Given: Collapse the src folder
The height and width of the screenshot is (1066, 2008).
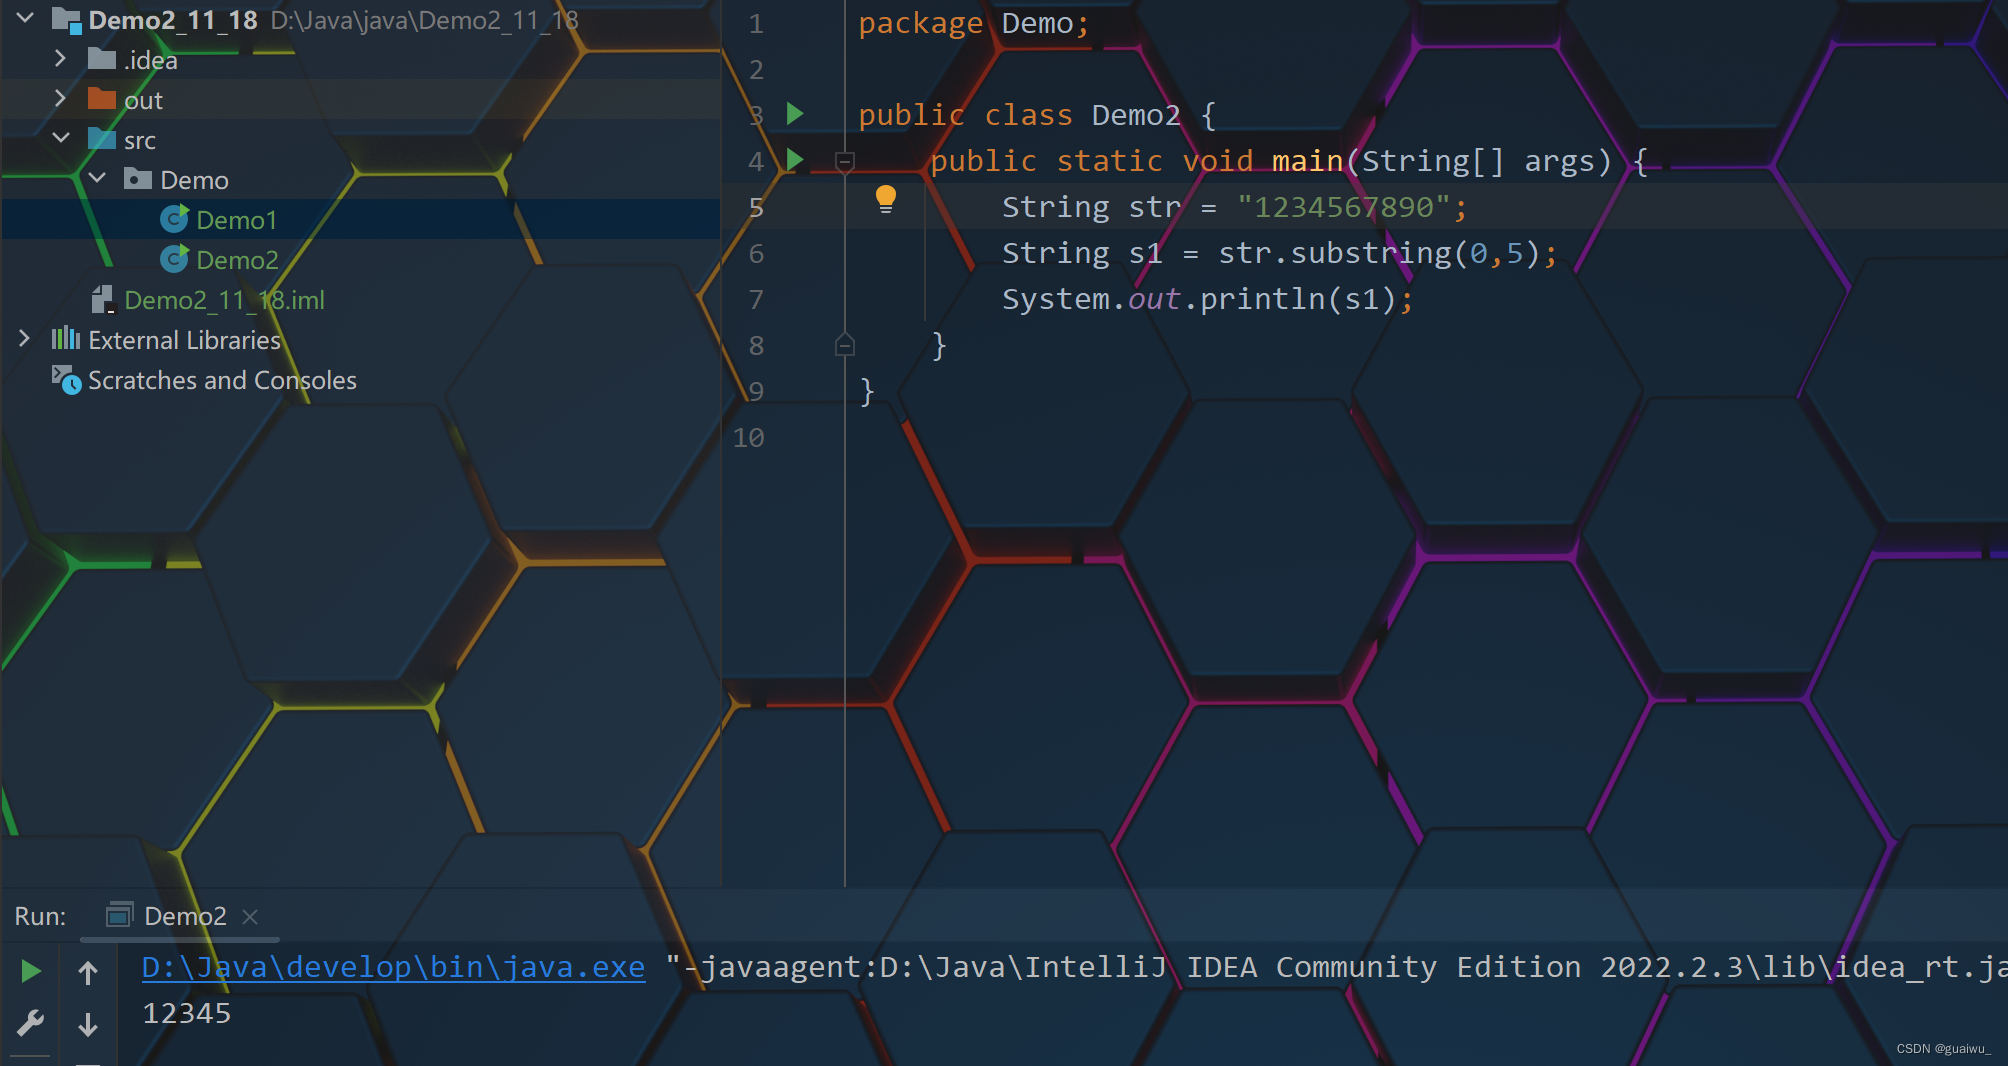Looking at the screenshot, I should [61, 139].
